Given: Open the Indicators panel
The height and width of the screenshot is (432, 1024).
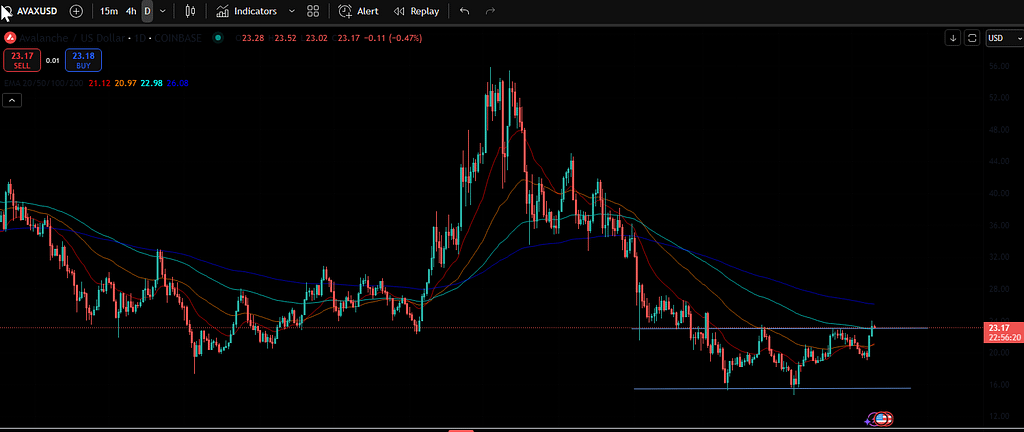Looking at the screenshot, I should point(247,11).
